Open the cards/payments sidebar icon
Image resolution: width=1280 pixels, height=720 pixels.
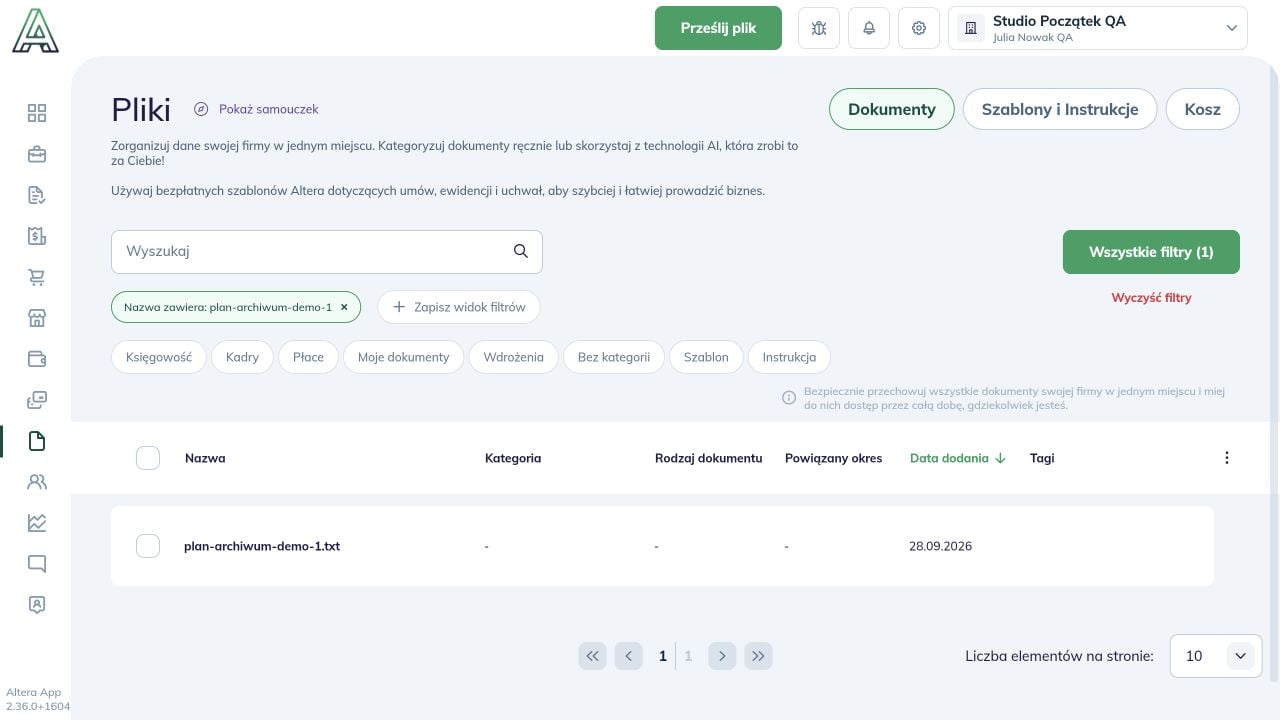pyautogui.click(x=37, y=400)
